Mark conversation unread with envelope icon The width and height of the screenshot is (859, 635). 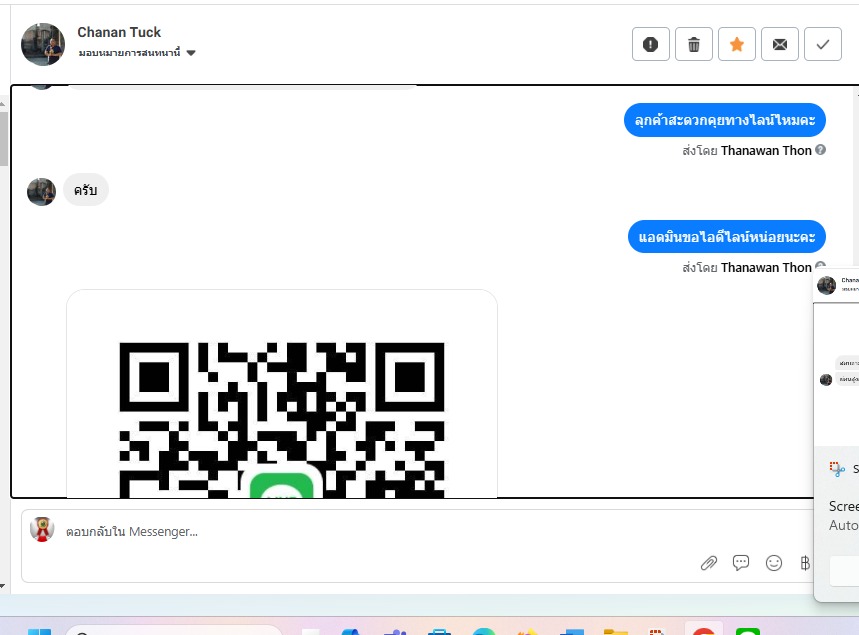pos(780,44)
